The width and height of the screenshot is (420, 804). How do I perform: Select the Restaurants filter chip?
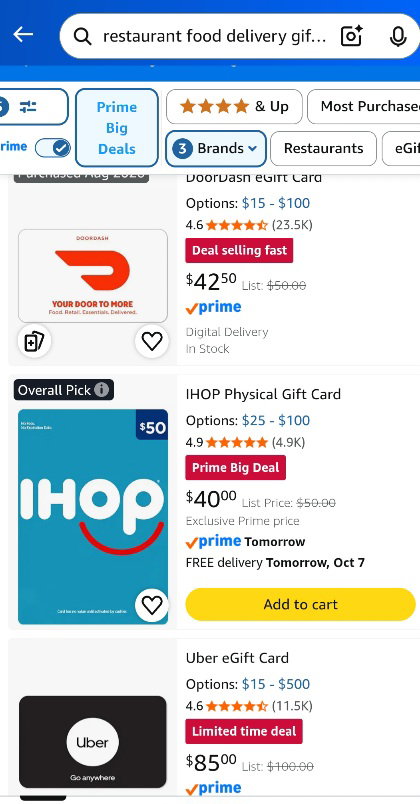(x=324, y=149)
